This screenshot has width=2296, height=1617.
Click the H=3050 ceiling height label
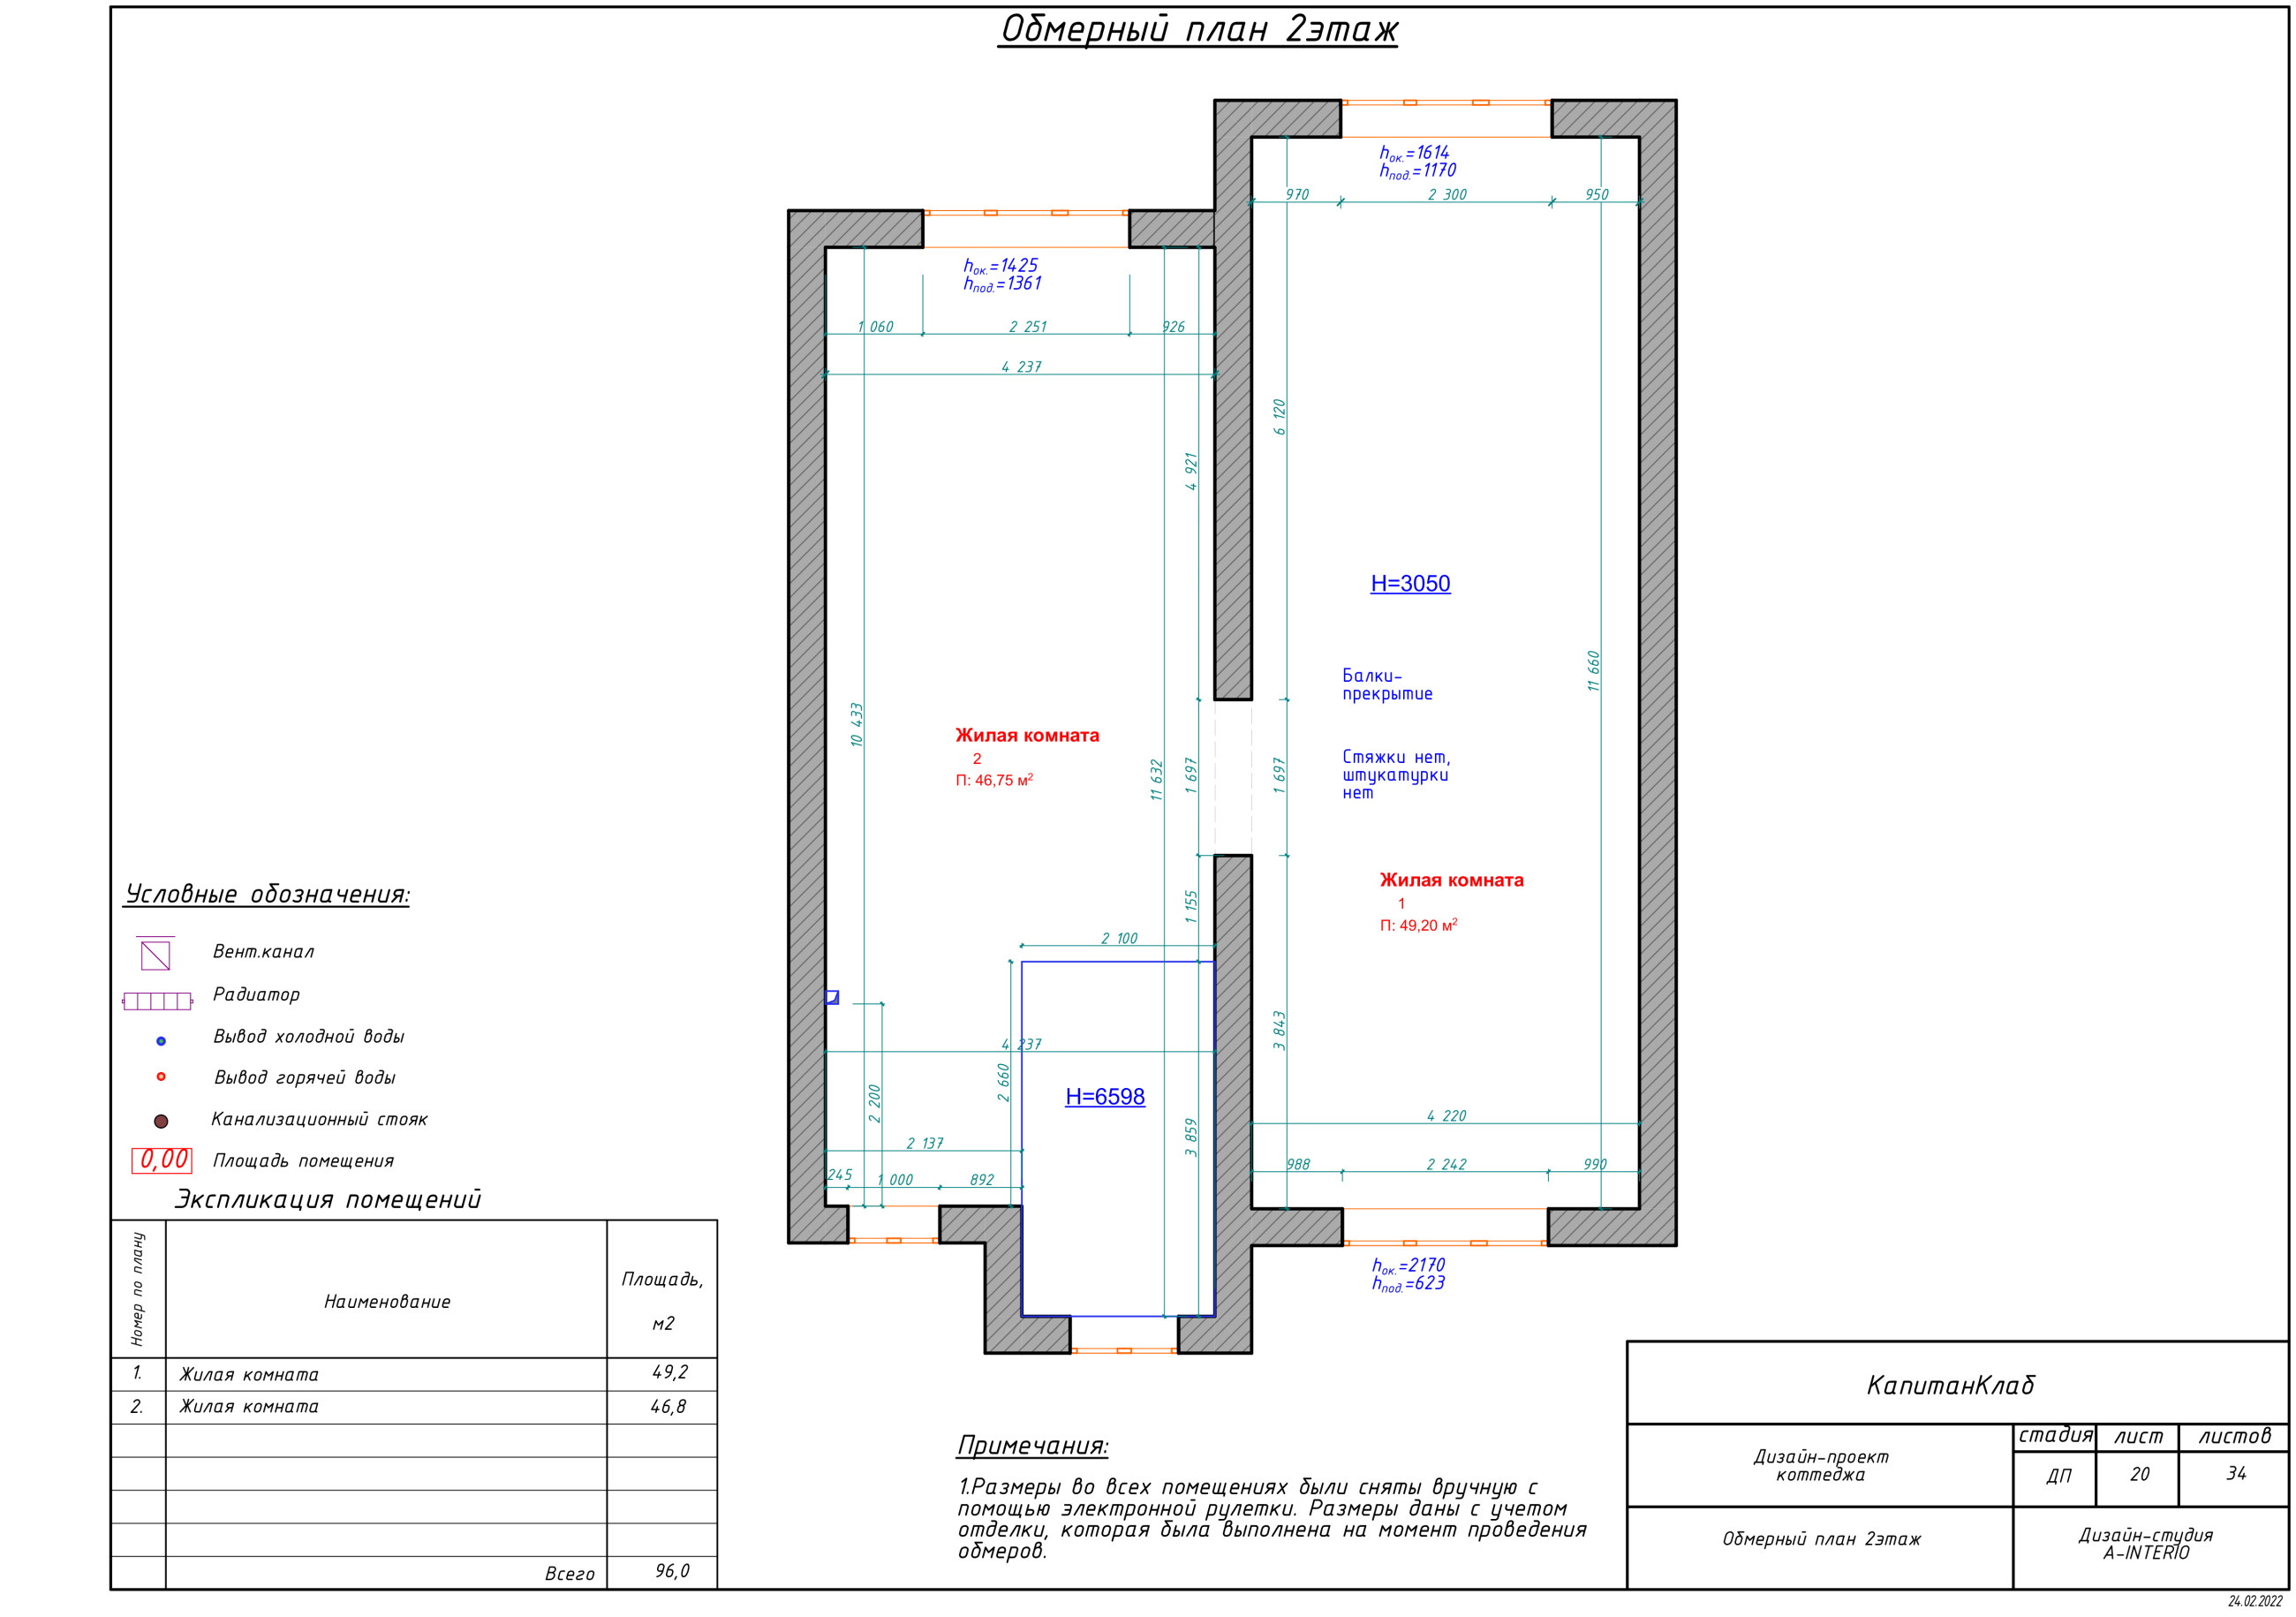pyautogui.click(x=1409, y=583)
